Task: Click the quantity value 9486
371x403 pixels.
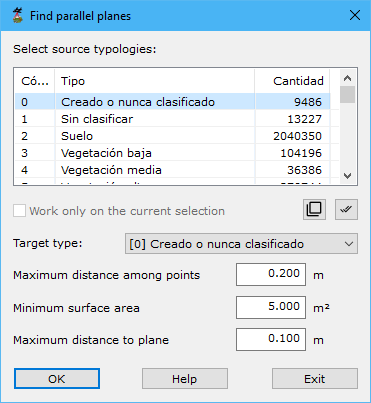Action: (308, 102)
